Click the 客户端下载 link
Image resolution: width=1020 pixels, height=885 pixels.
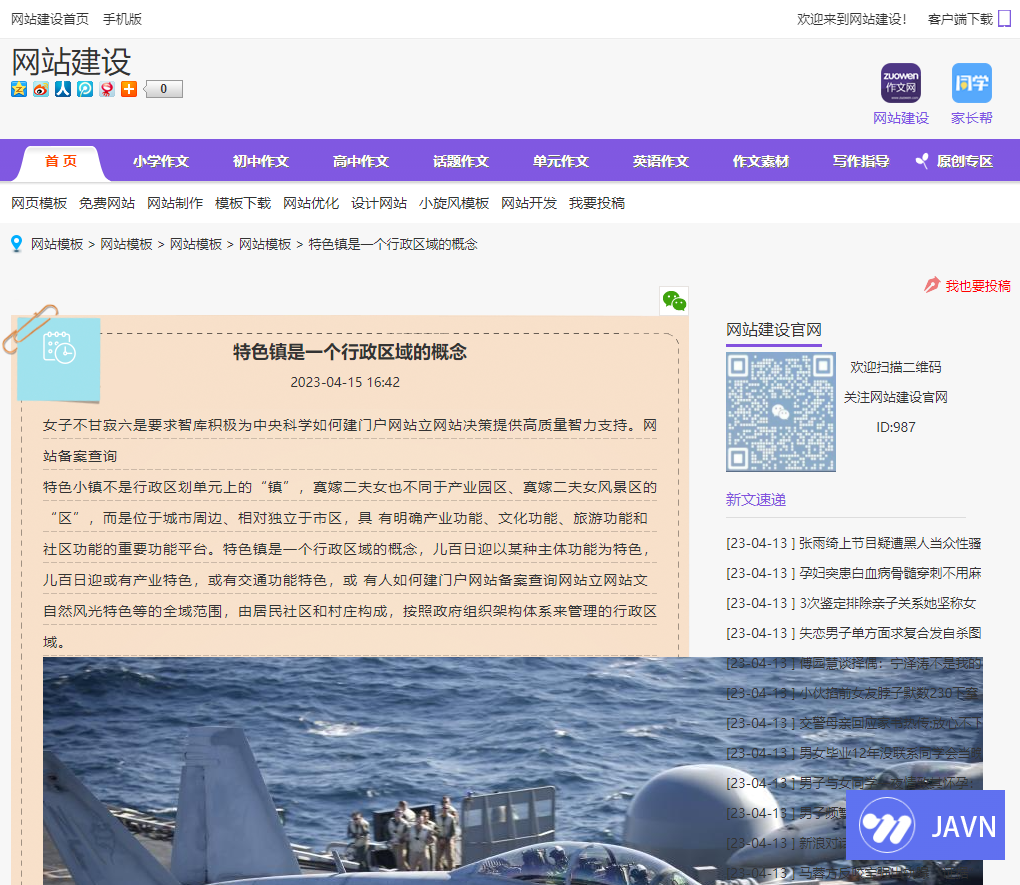[x=960, y=19]
